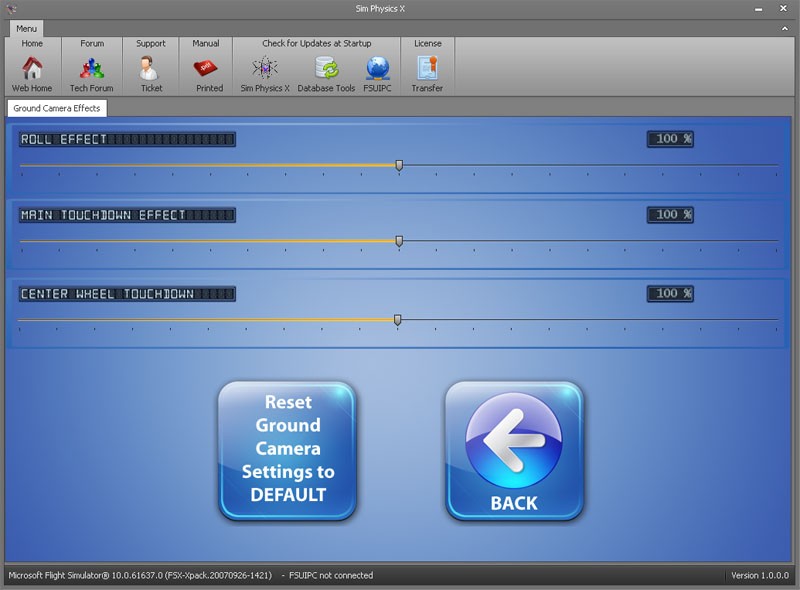Click the FSUIPC globe icon
The image size is (800, 590).
pyautogui.click(x=378, y=68)
